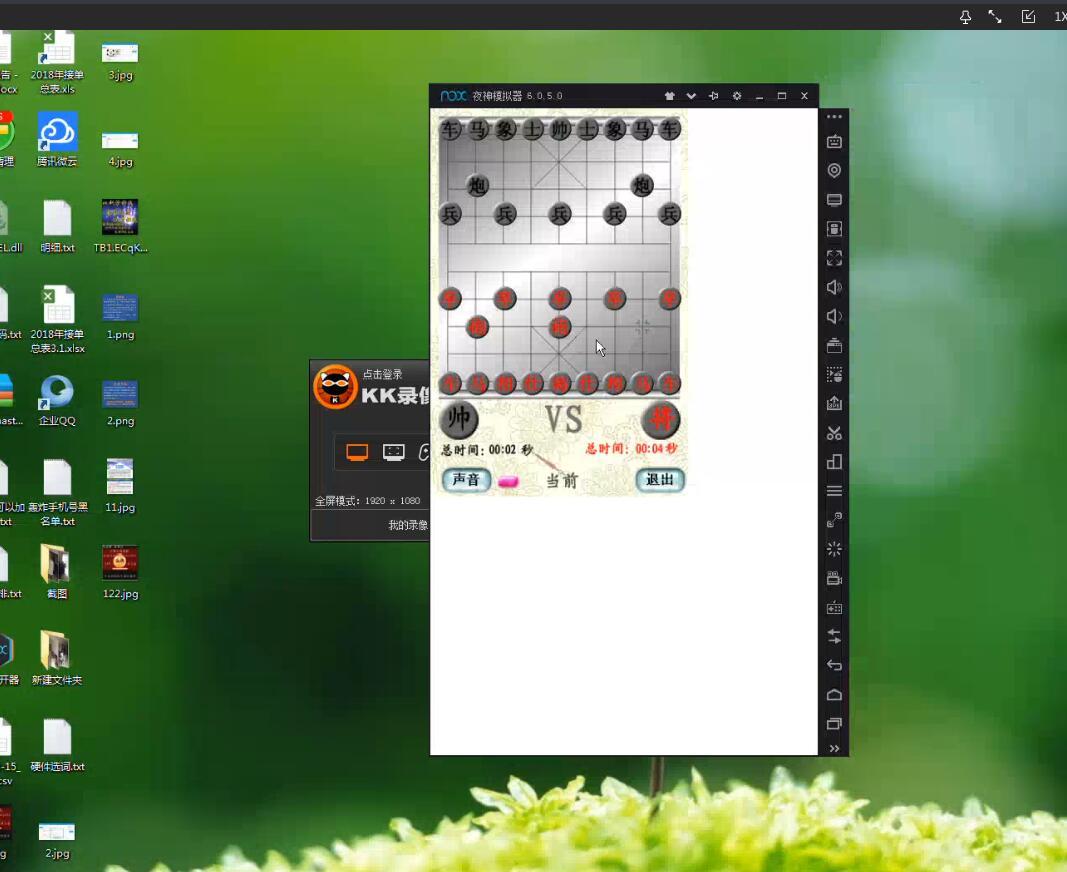Image resolution: width=1067 pixels, height=872 pixels.
Task: Open Nox settings gear in title bar
Action: 737,96
